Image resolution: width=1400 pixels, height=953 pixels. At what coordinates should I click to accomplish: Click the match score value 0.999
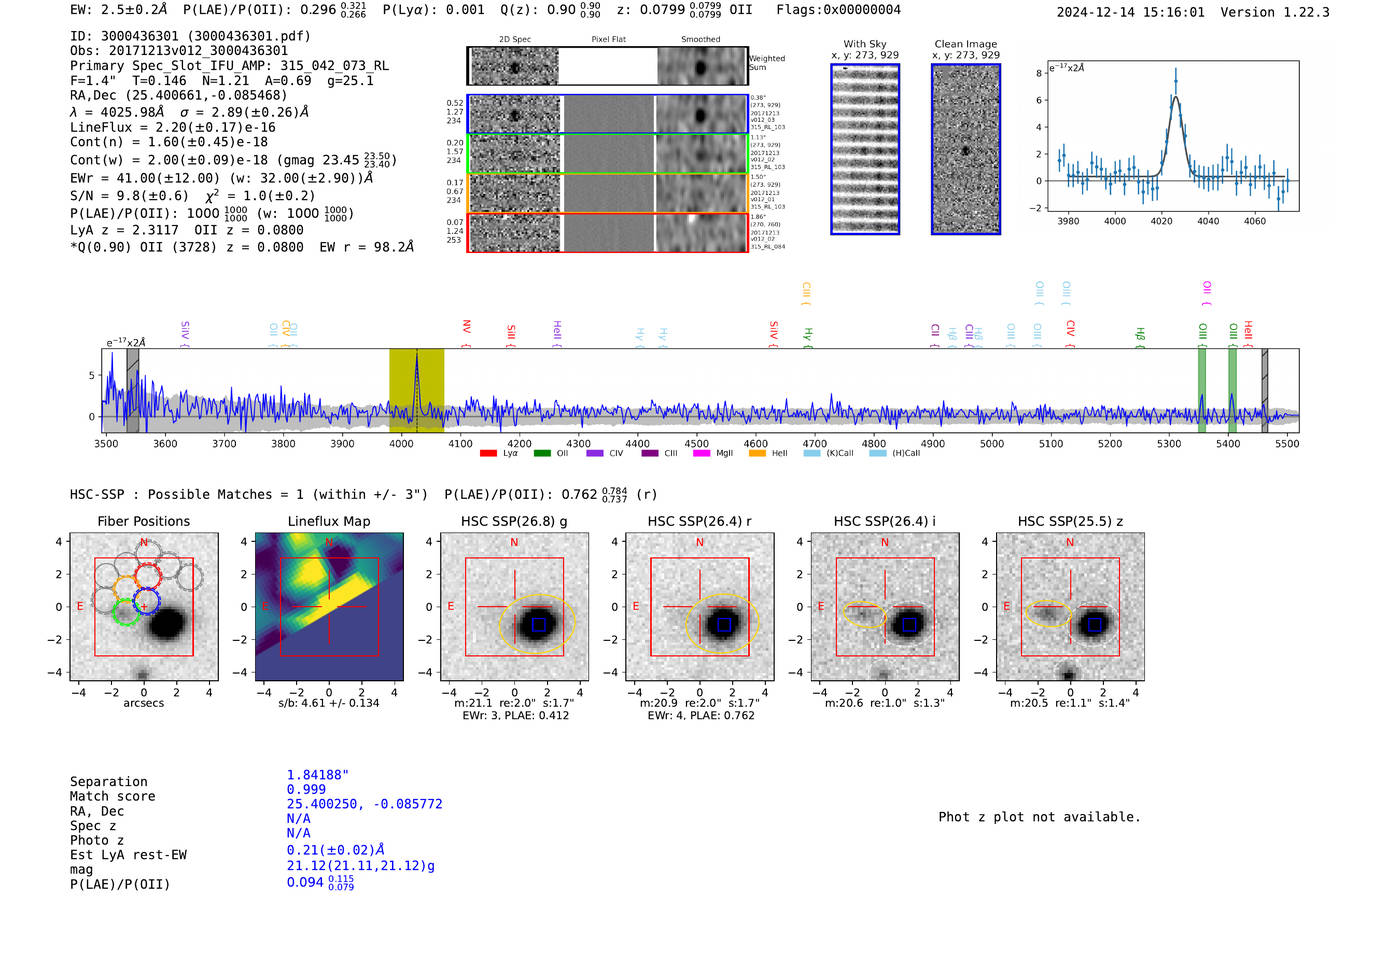click(306, 789)
